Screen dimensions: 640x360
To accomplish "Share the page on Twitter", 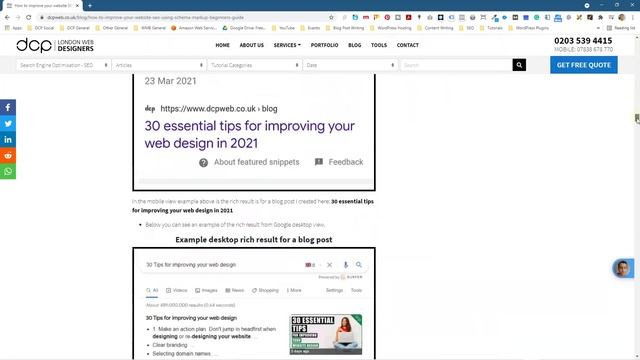I will point(8,123).
